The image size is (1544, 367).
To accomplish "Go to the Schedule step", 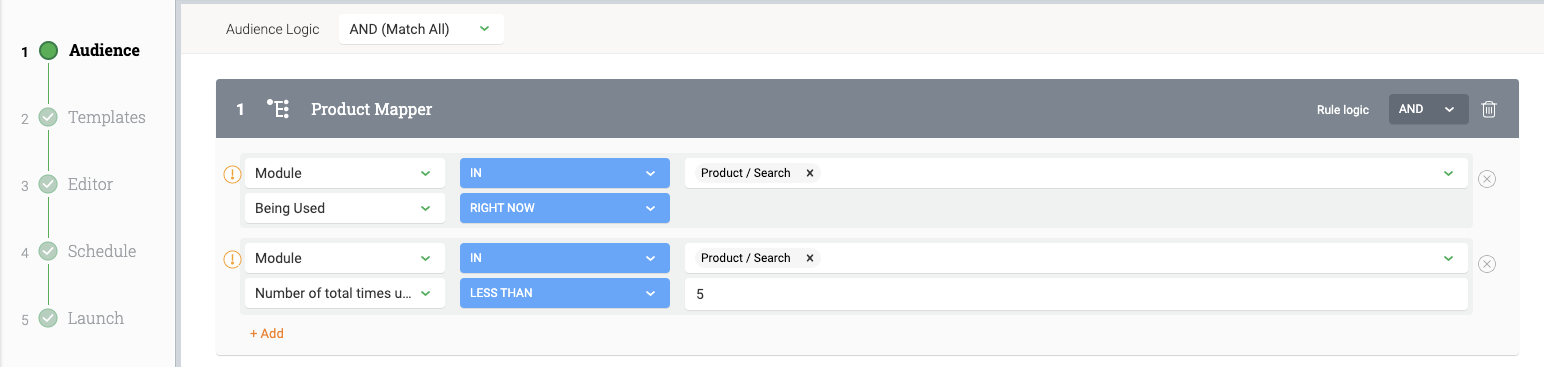I will (x=101, y=251).
